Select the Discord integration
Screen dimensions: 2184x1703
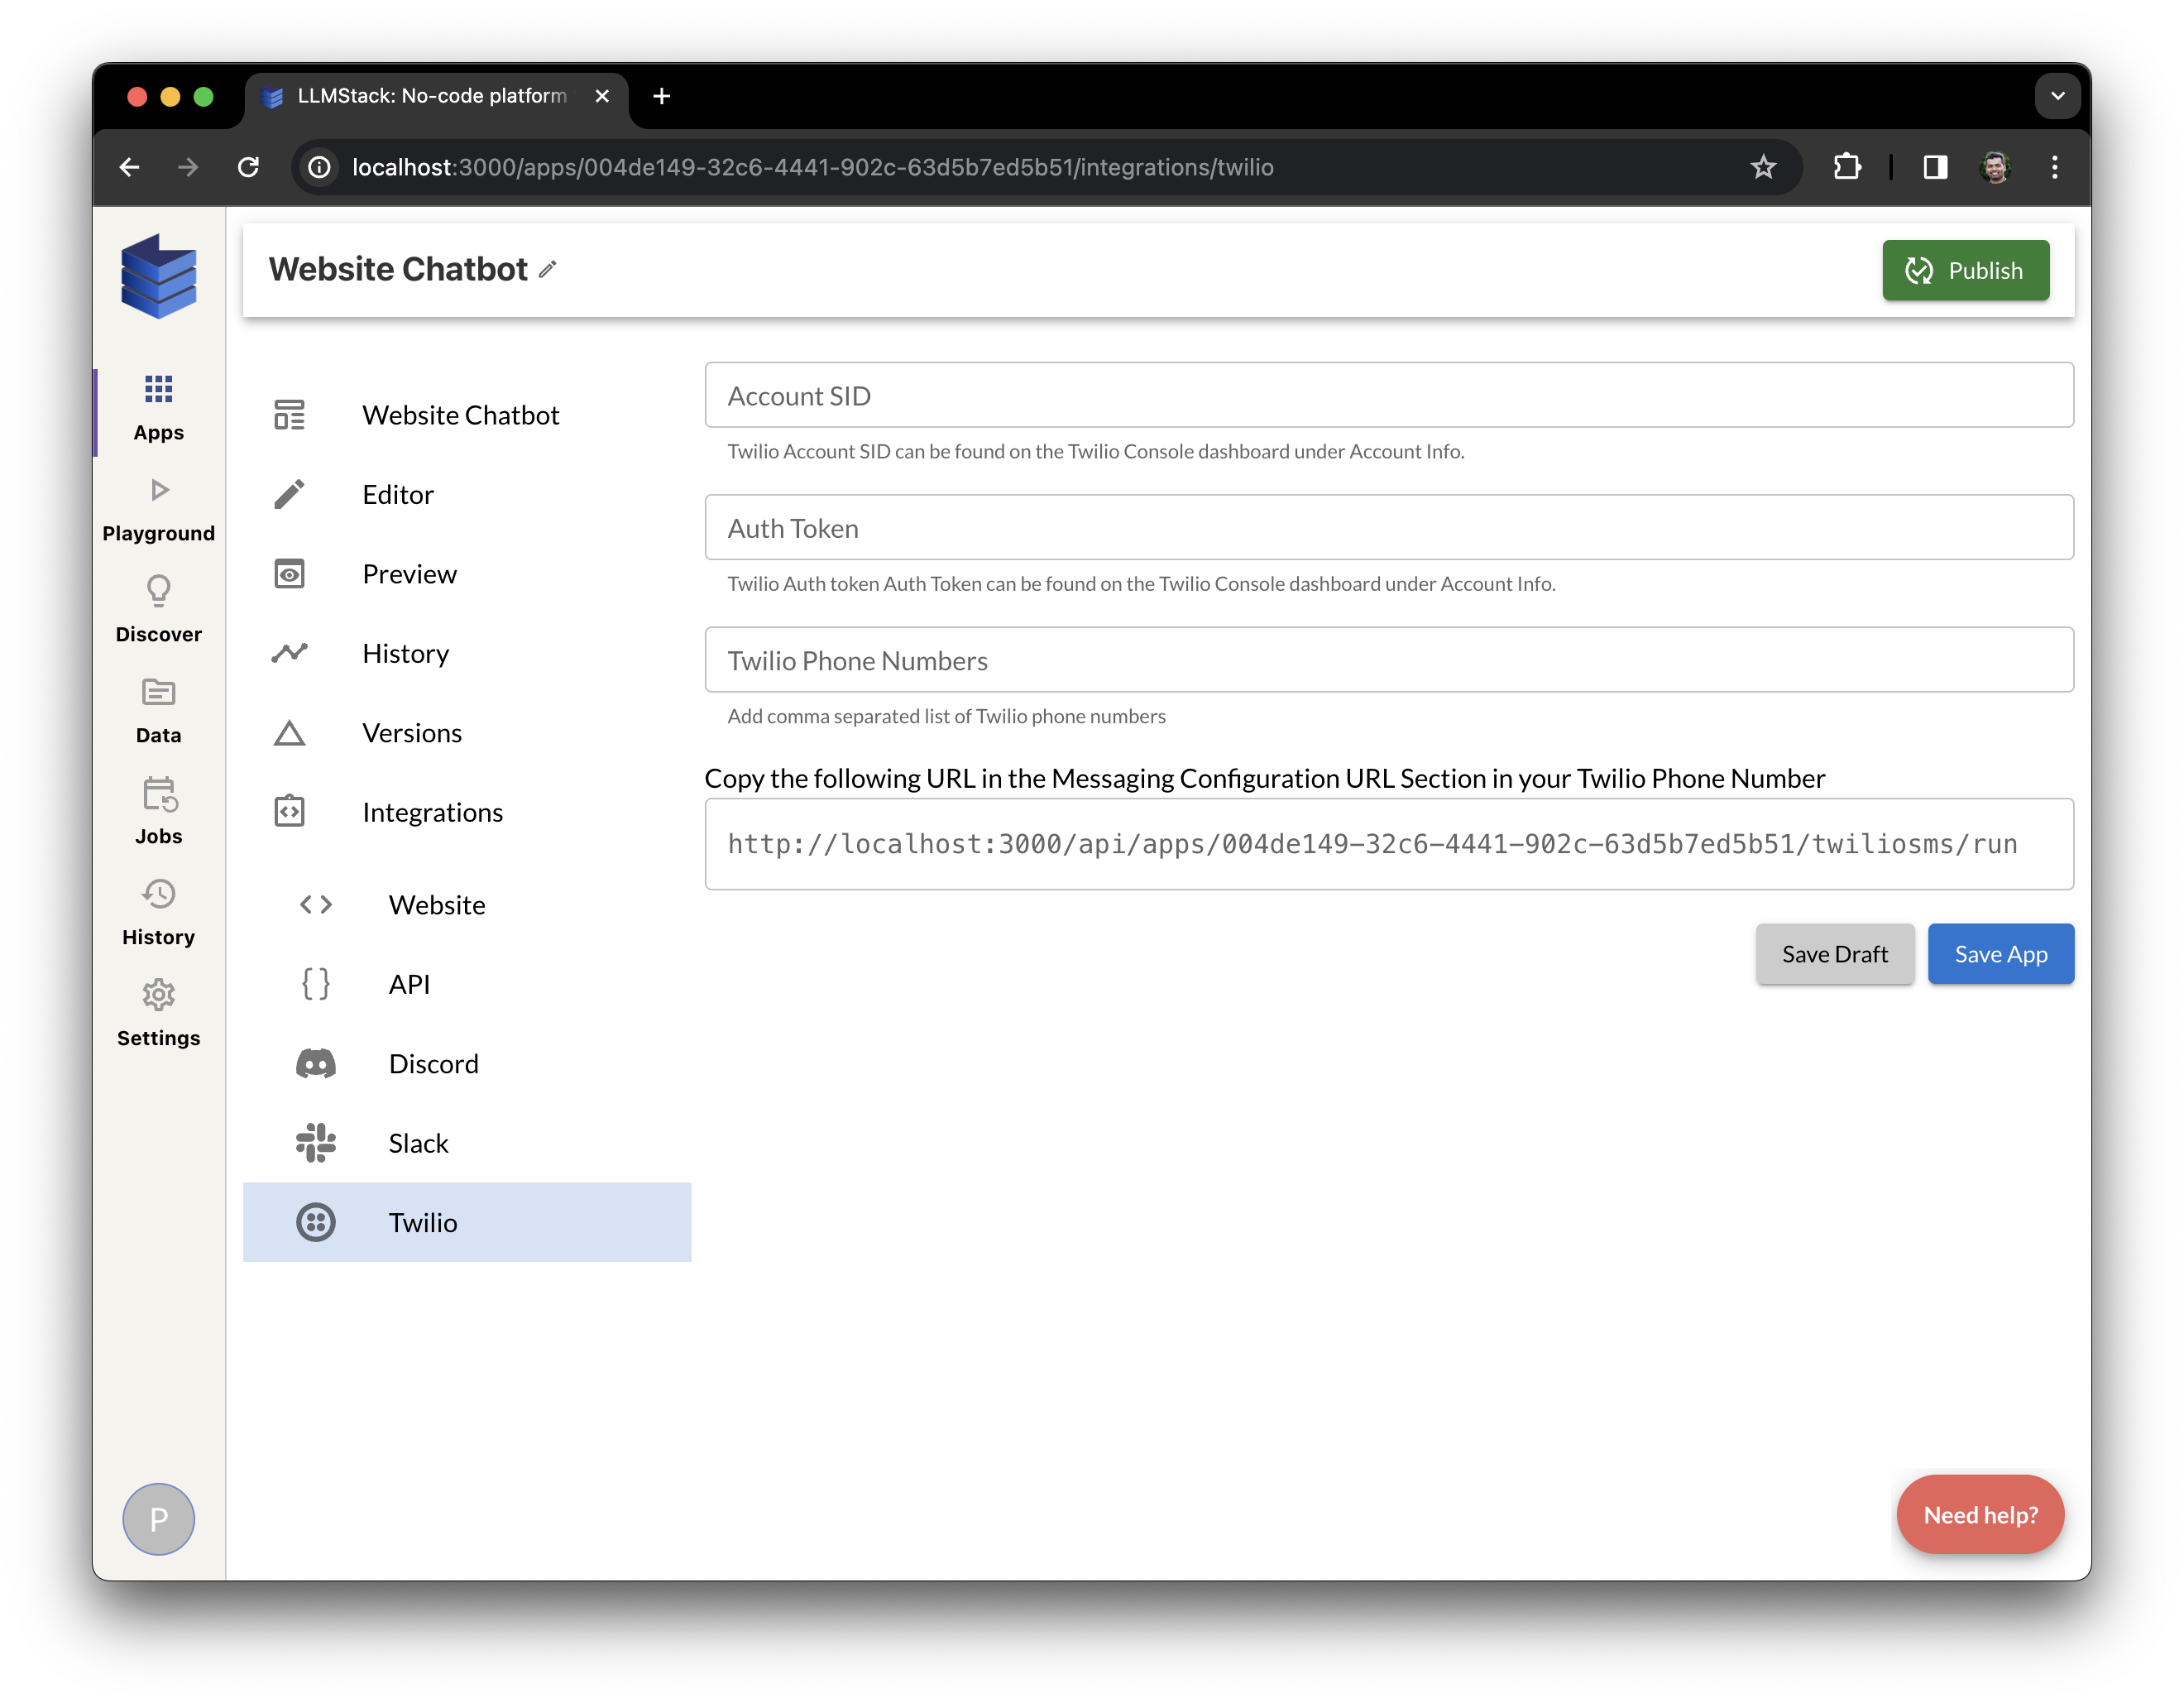[x=433, y=1063]
